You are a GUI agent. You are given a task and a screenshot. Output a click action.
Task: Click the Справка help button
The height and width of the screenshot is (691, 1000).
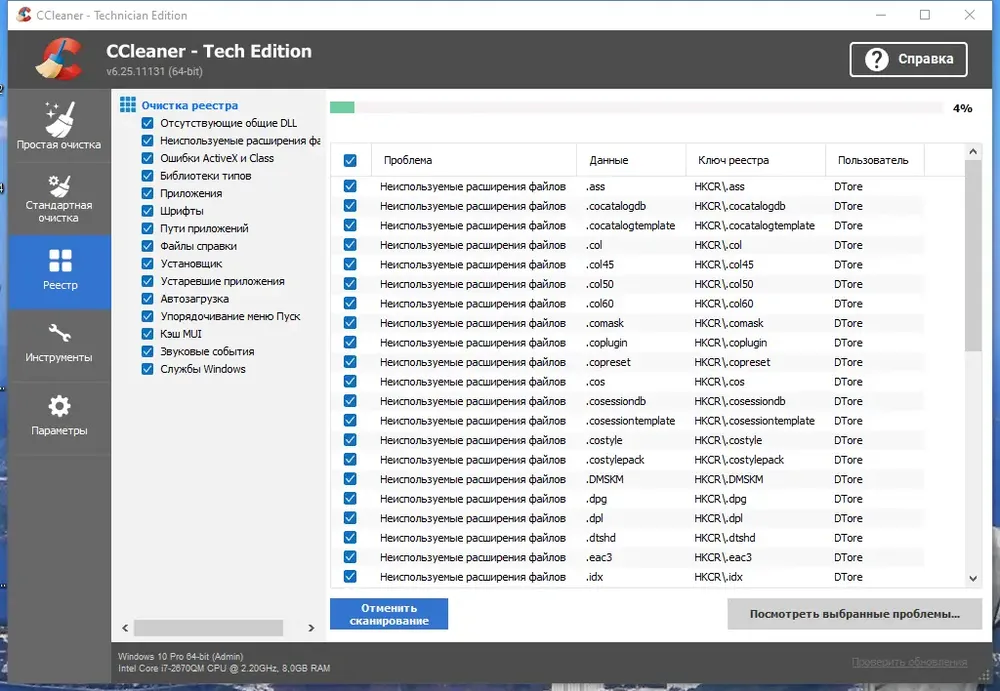(x=908, y=59)
